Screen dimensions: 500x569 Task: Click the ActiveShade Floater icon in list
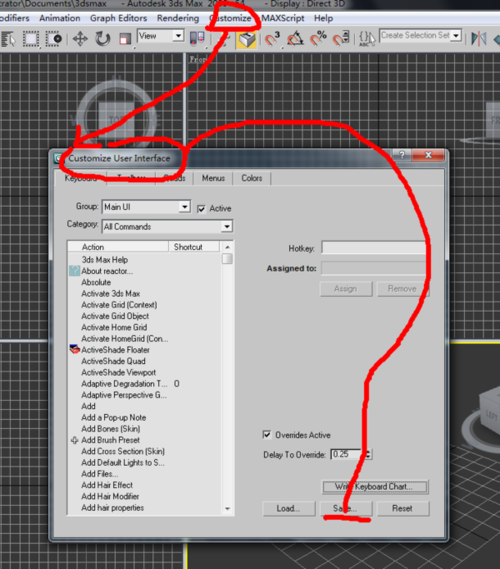tap(74, 349)
